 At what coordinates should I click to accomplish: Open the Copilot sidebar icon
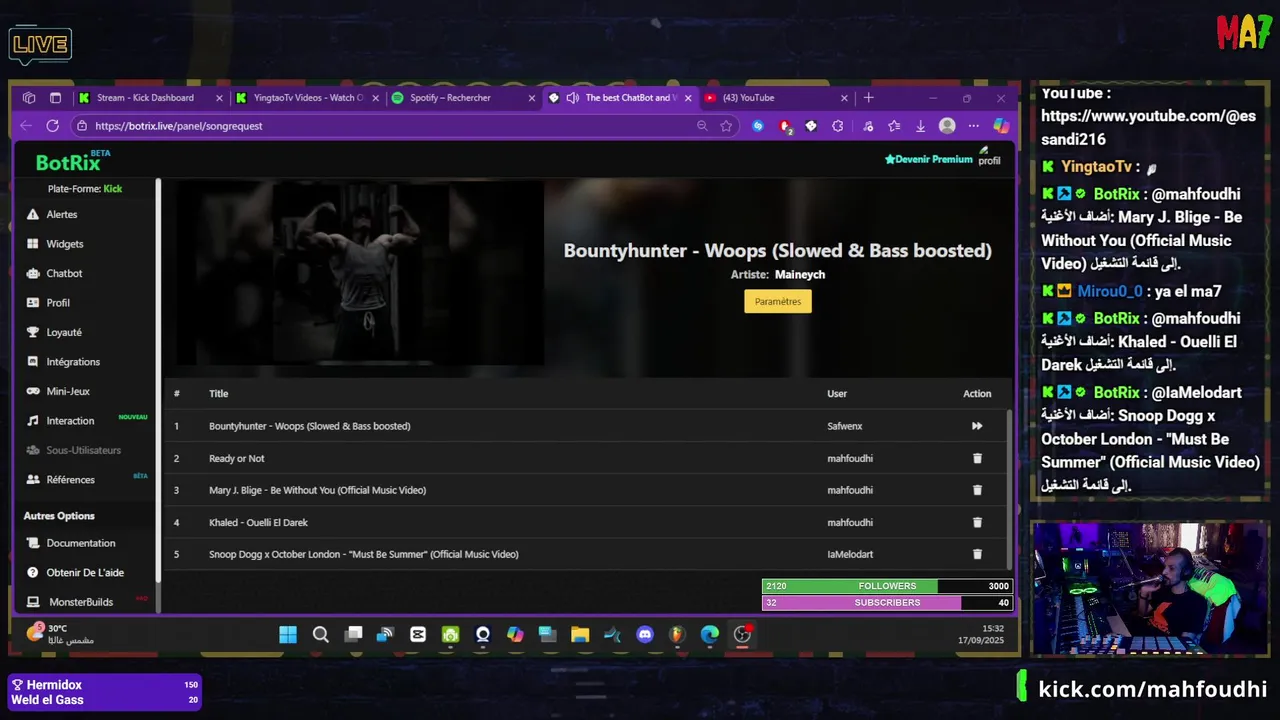tap(1000, 126)
